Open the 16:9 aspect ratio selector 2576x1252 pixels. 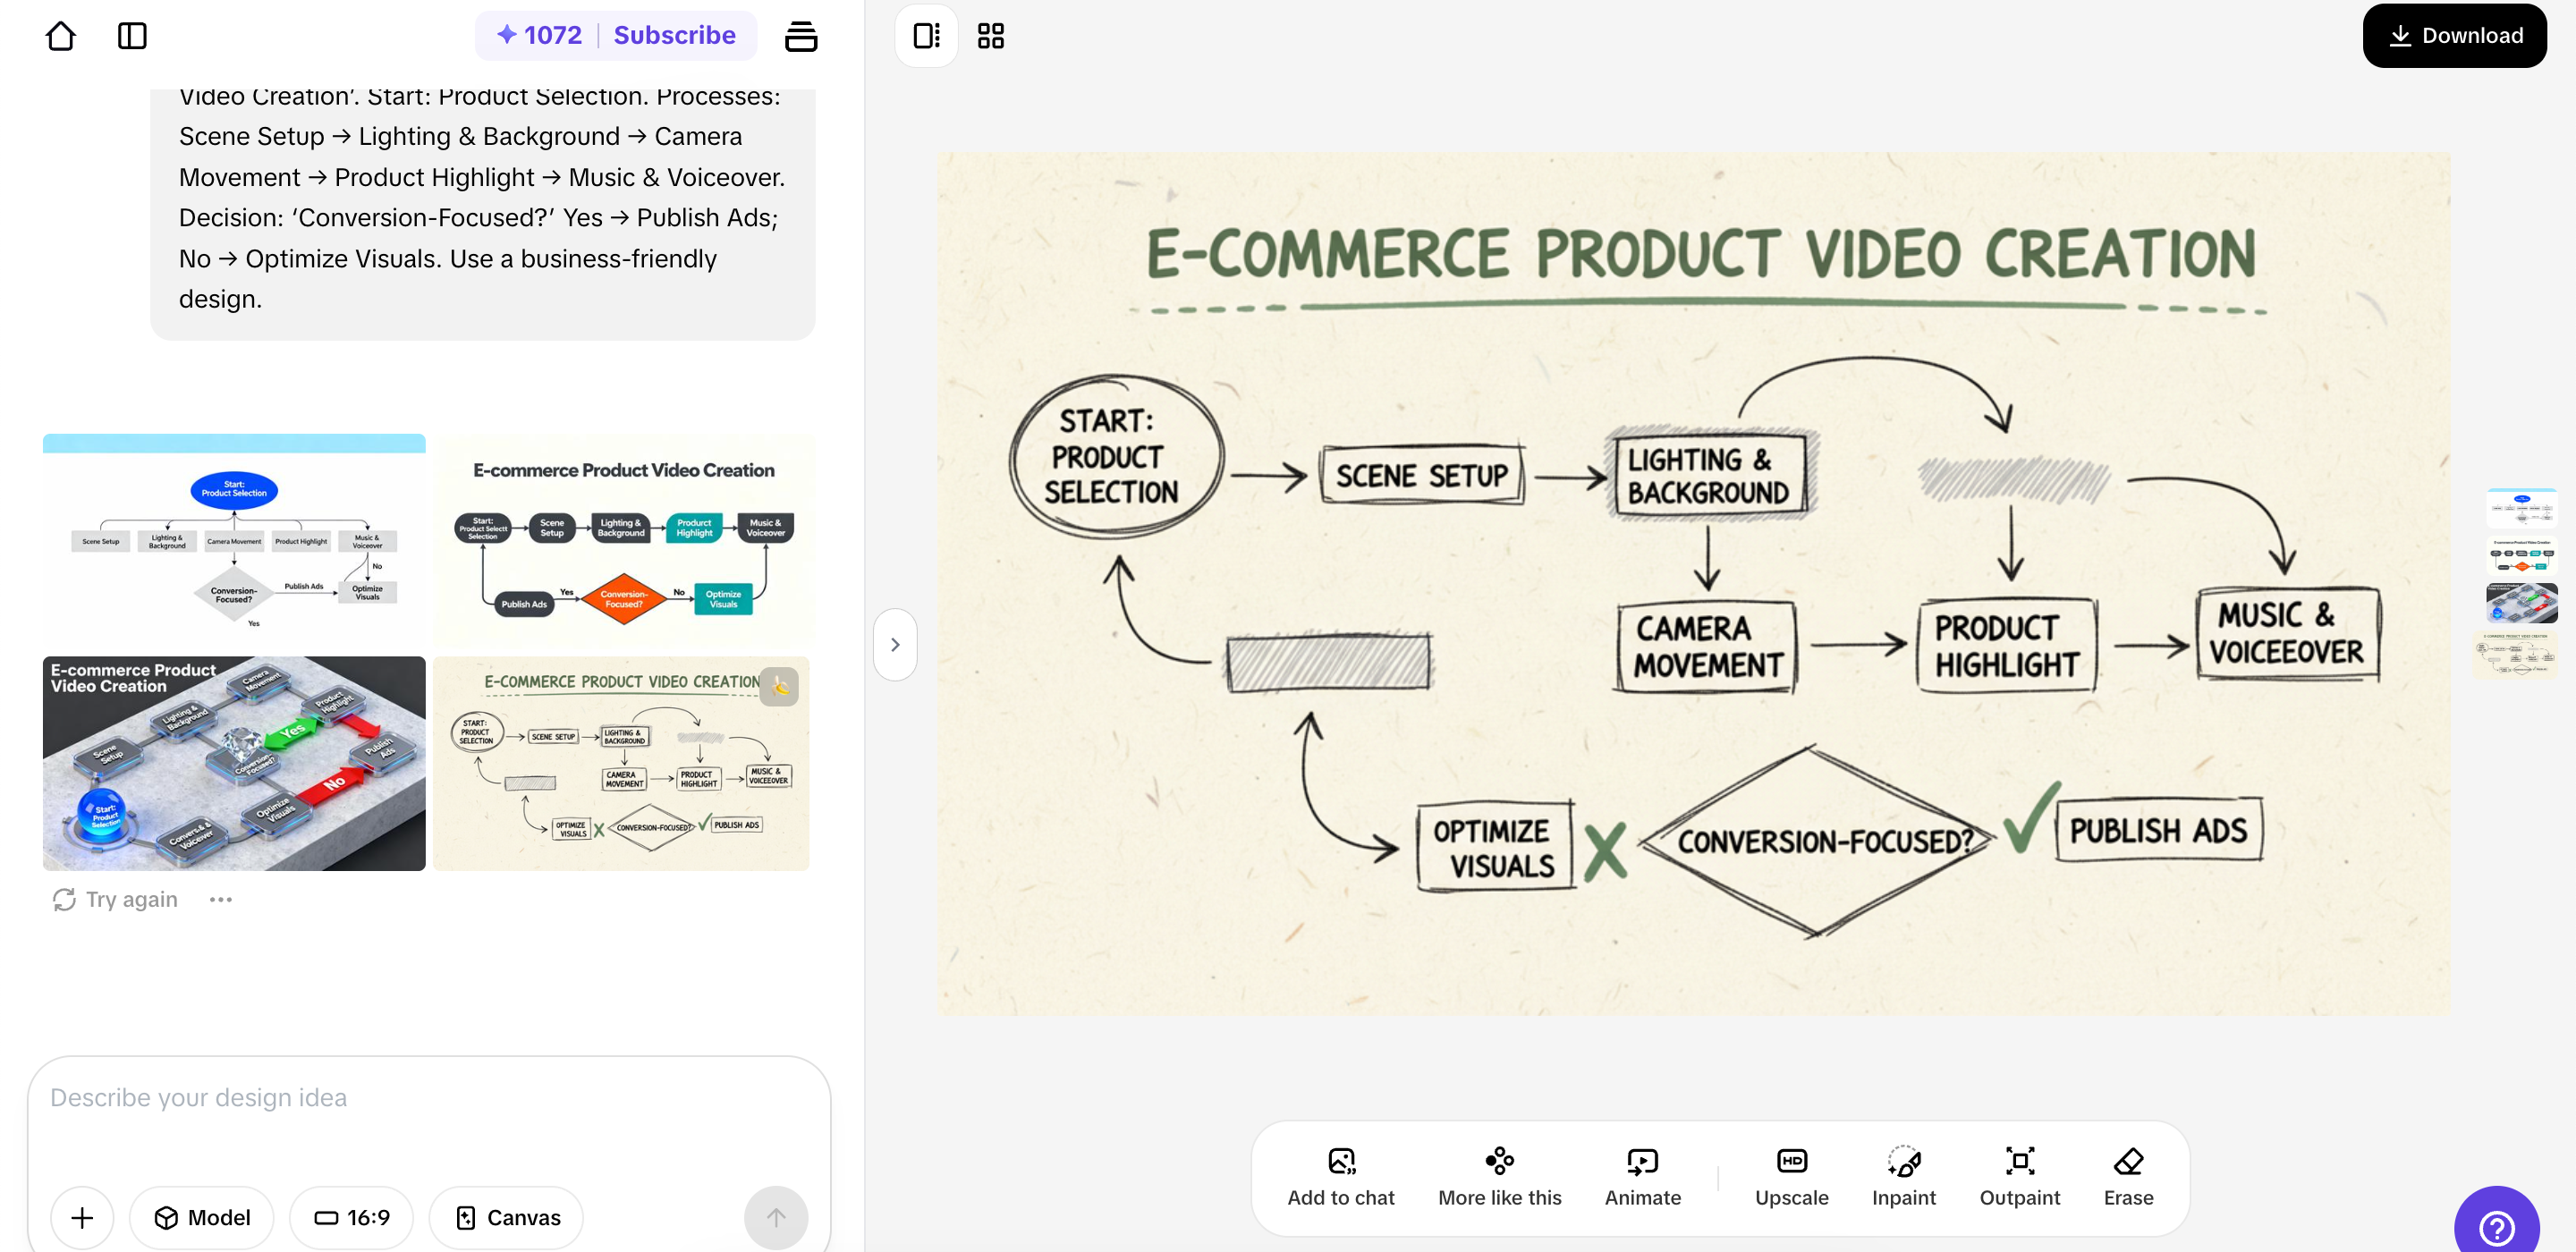click(x=351, y=1217)
